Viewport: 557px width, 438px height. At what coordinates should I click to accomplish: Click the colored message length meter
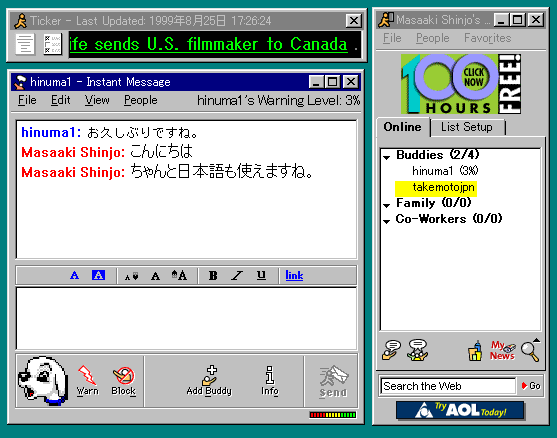332,415
